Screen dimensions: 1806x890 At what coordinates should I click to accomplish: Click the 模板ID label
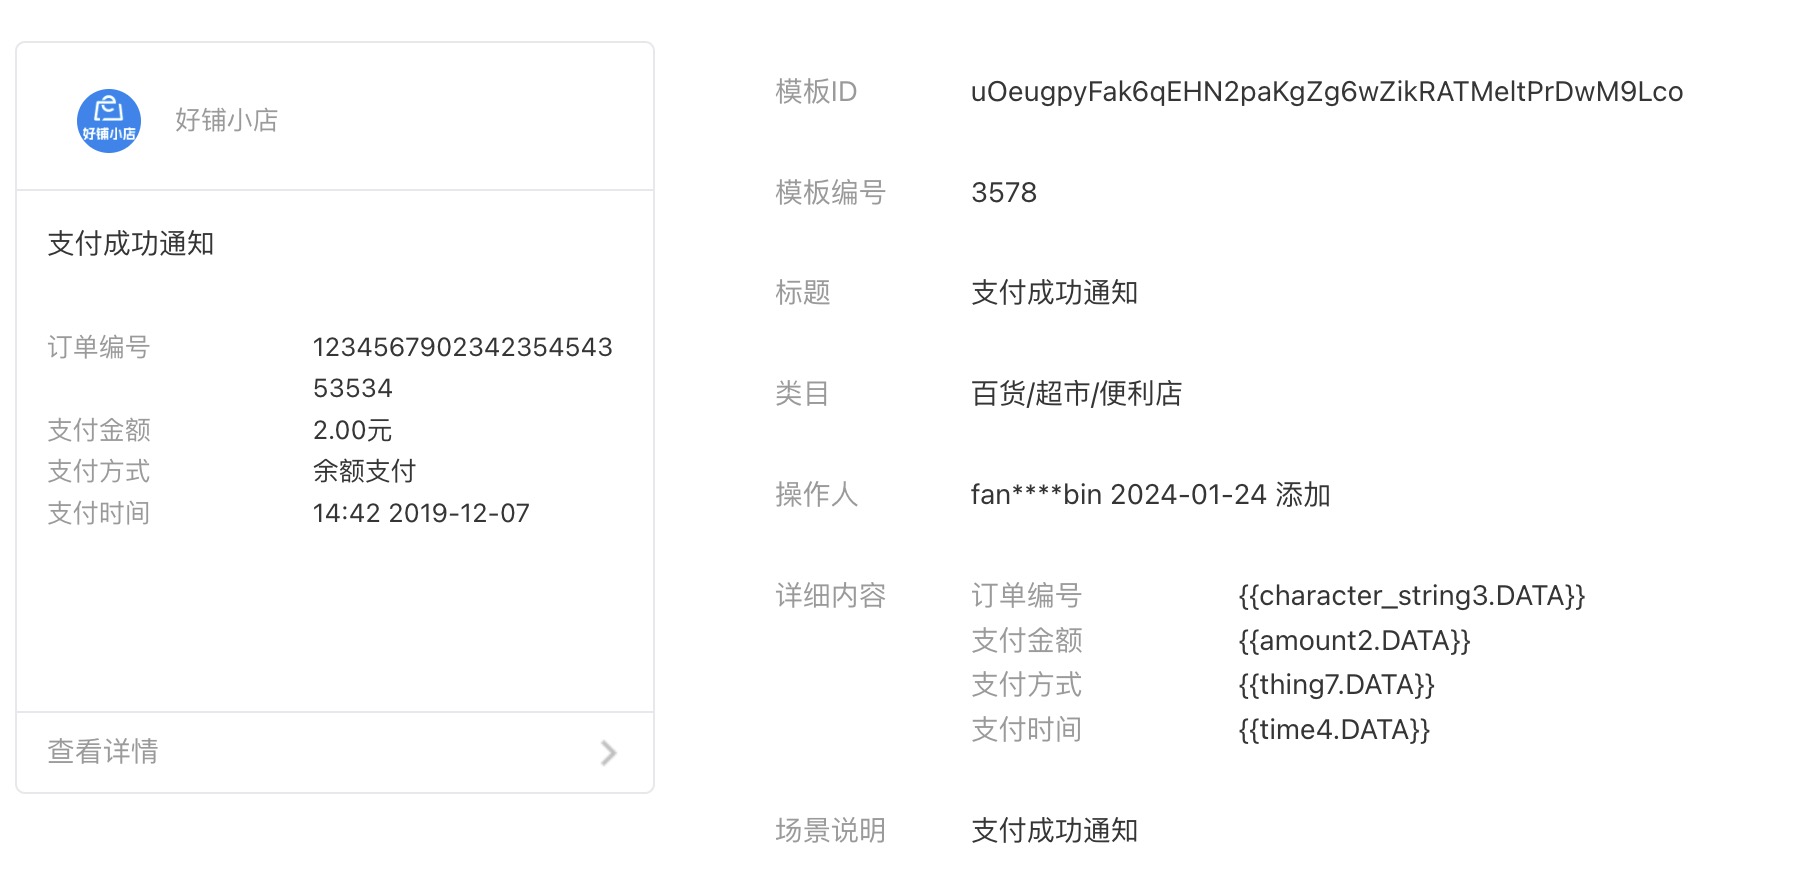click(816, 92)
